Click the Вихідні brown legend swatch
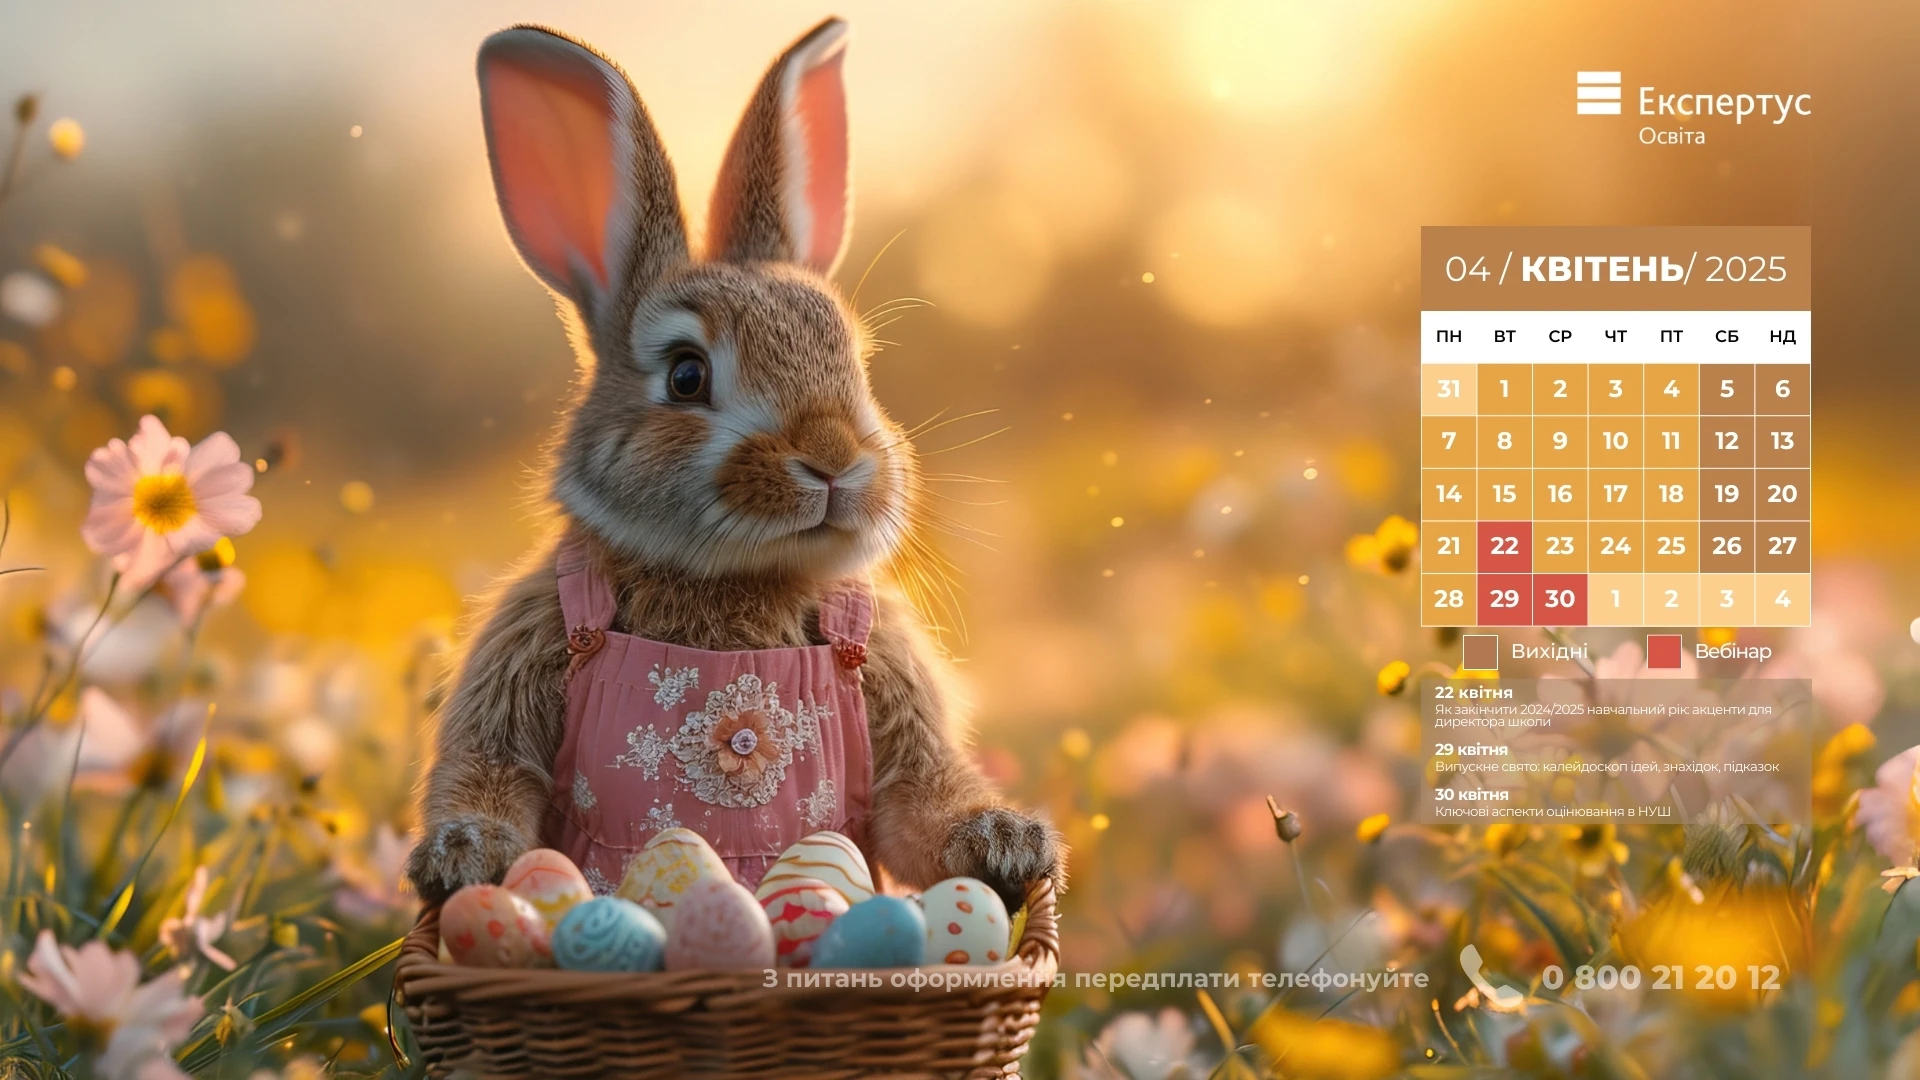Viewport: 1920px width, 1080px height. 1480,652
